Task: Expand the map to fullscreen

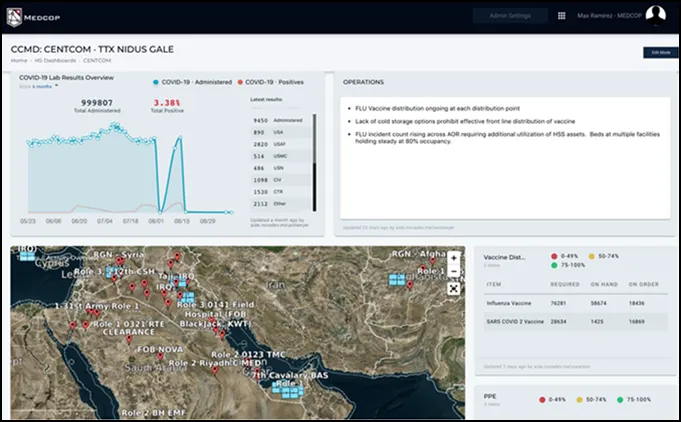Action: click(453, 288)
